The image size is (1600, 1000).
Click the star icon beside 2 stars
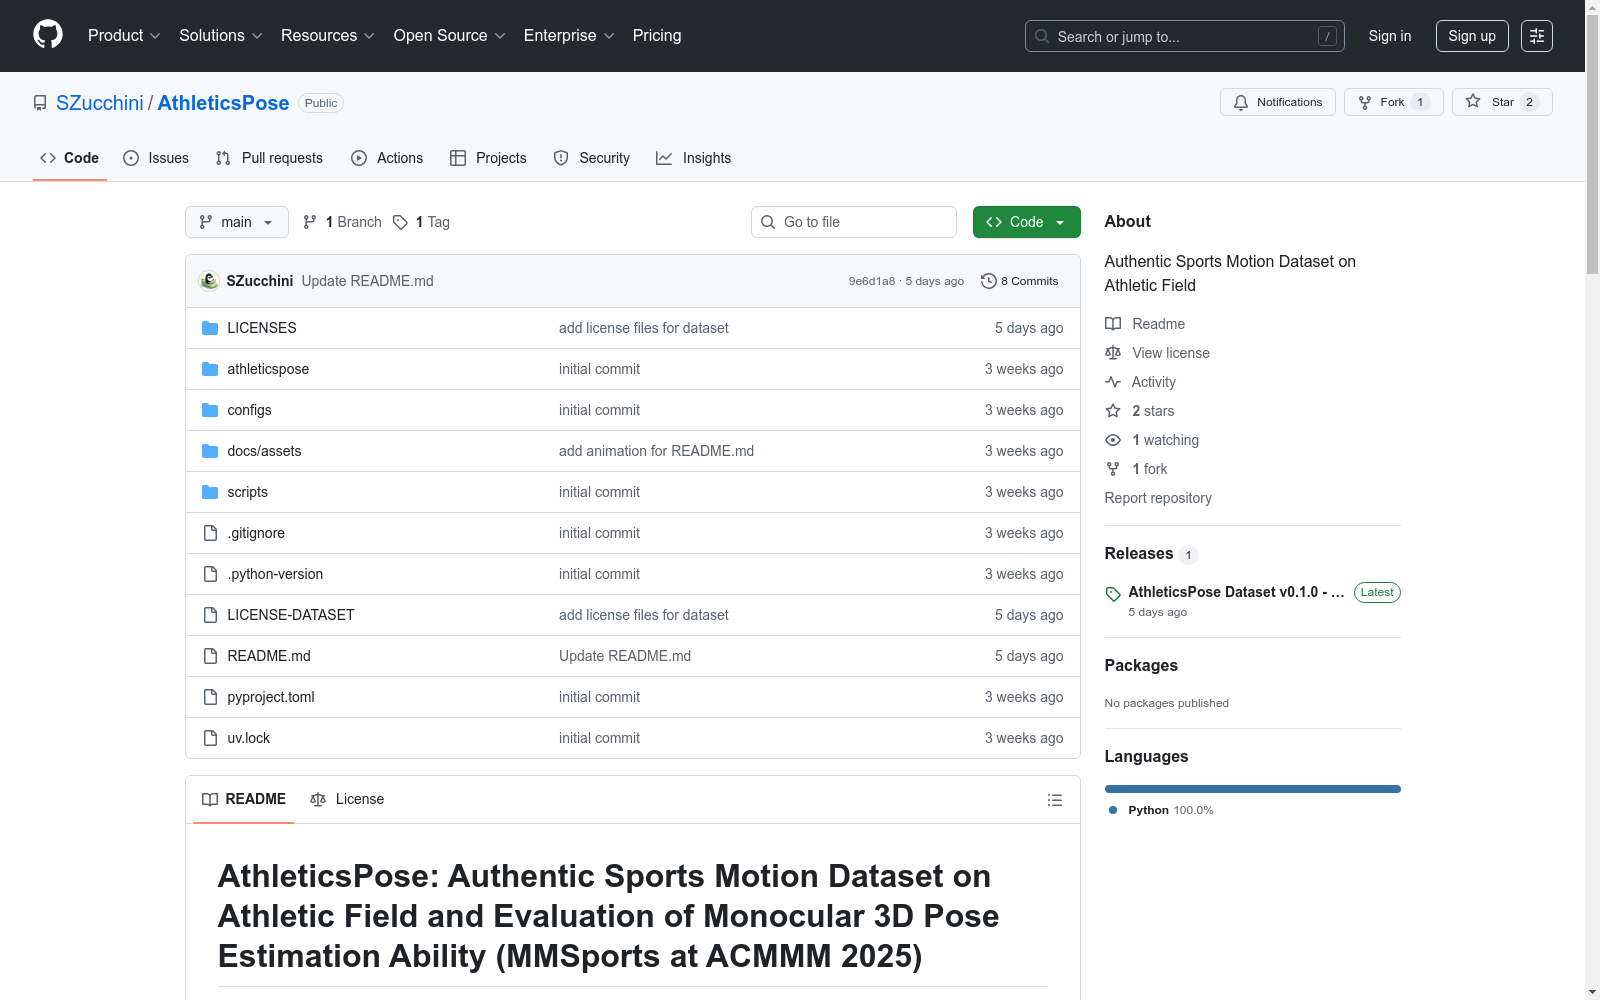coord(1113,411)
